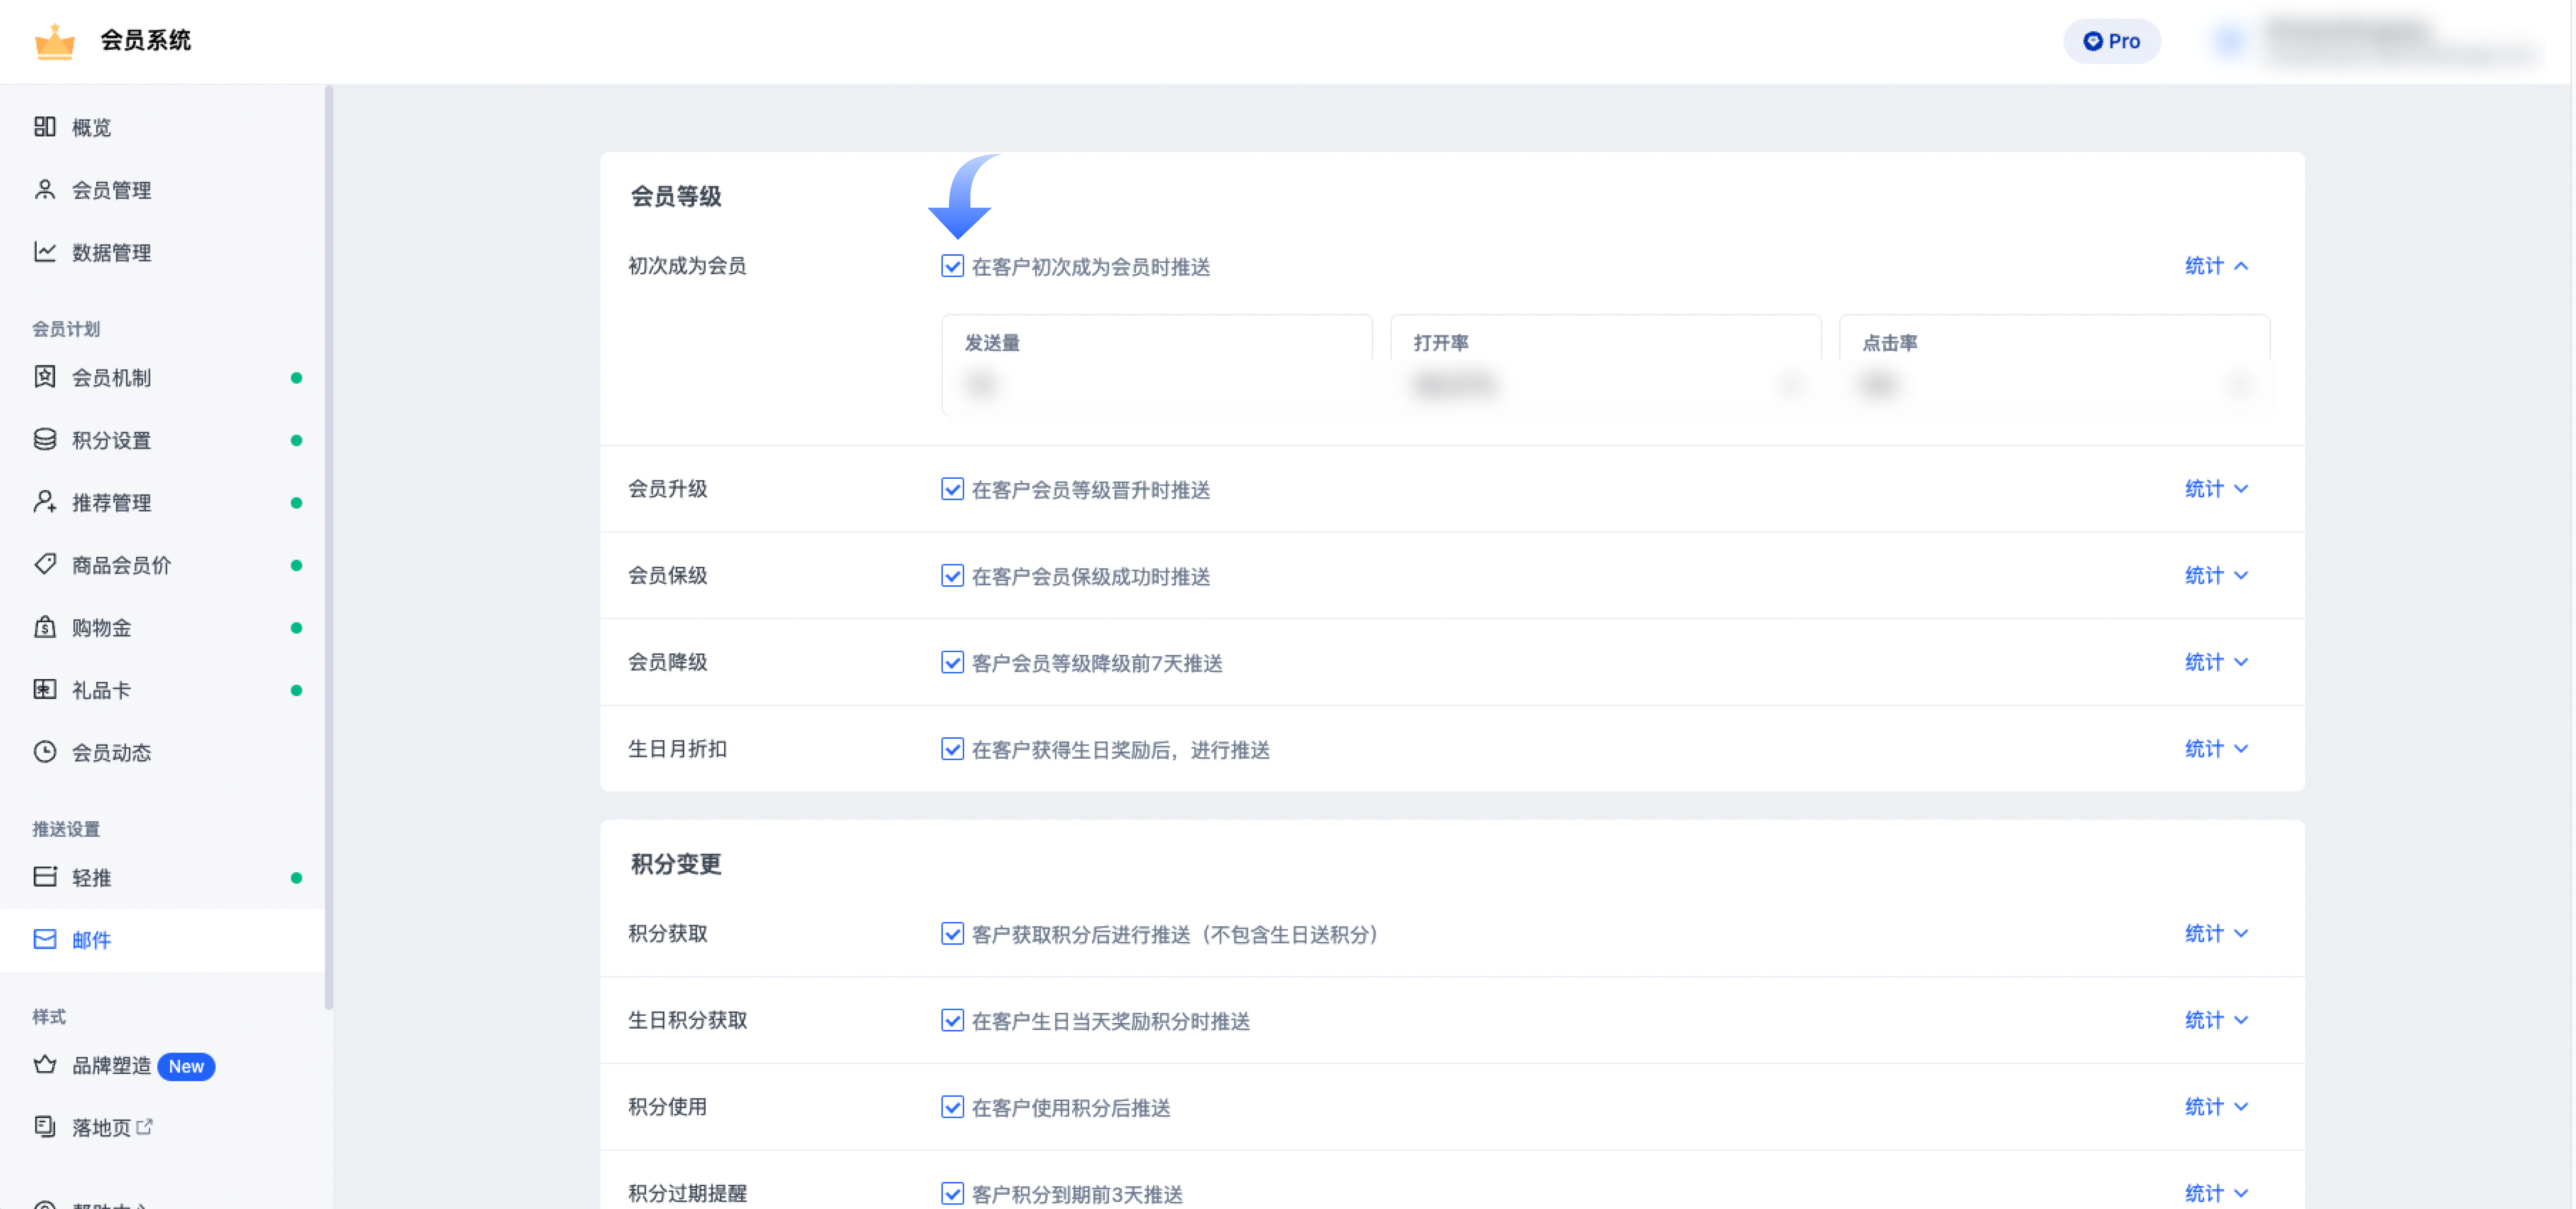Expand 统计 for 积分过期提醒 row

(x=2216, y=1193)
